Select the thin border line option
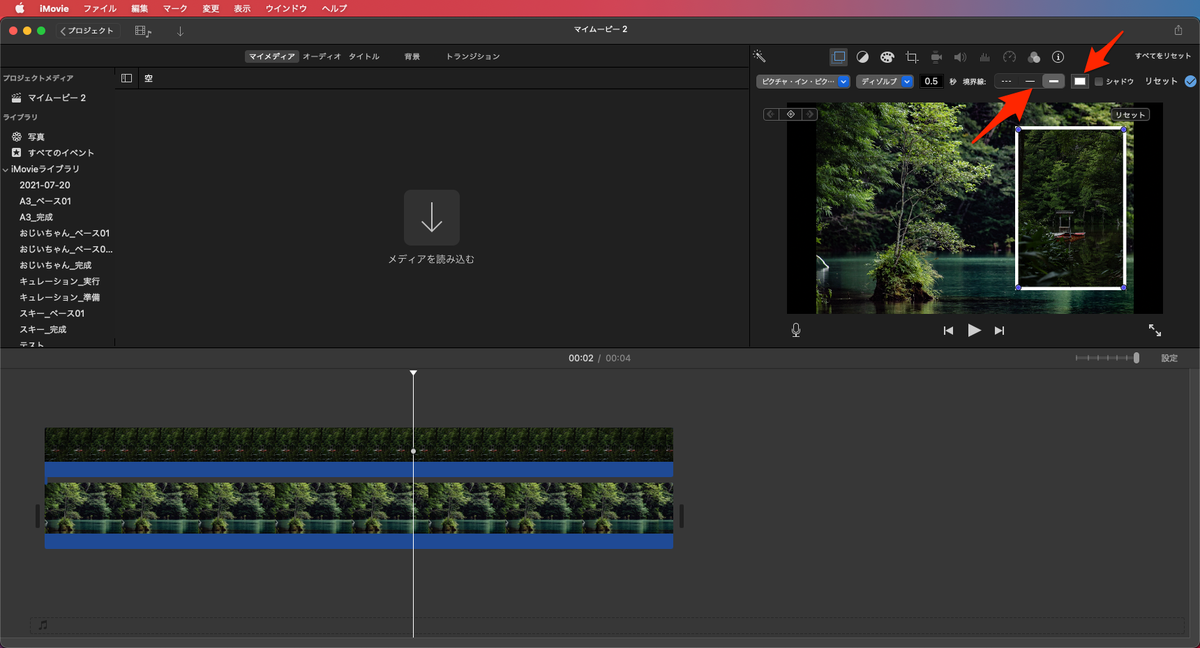The height and width of the screenshot is (648, 1200). [x=1030, y=82]
